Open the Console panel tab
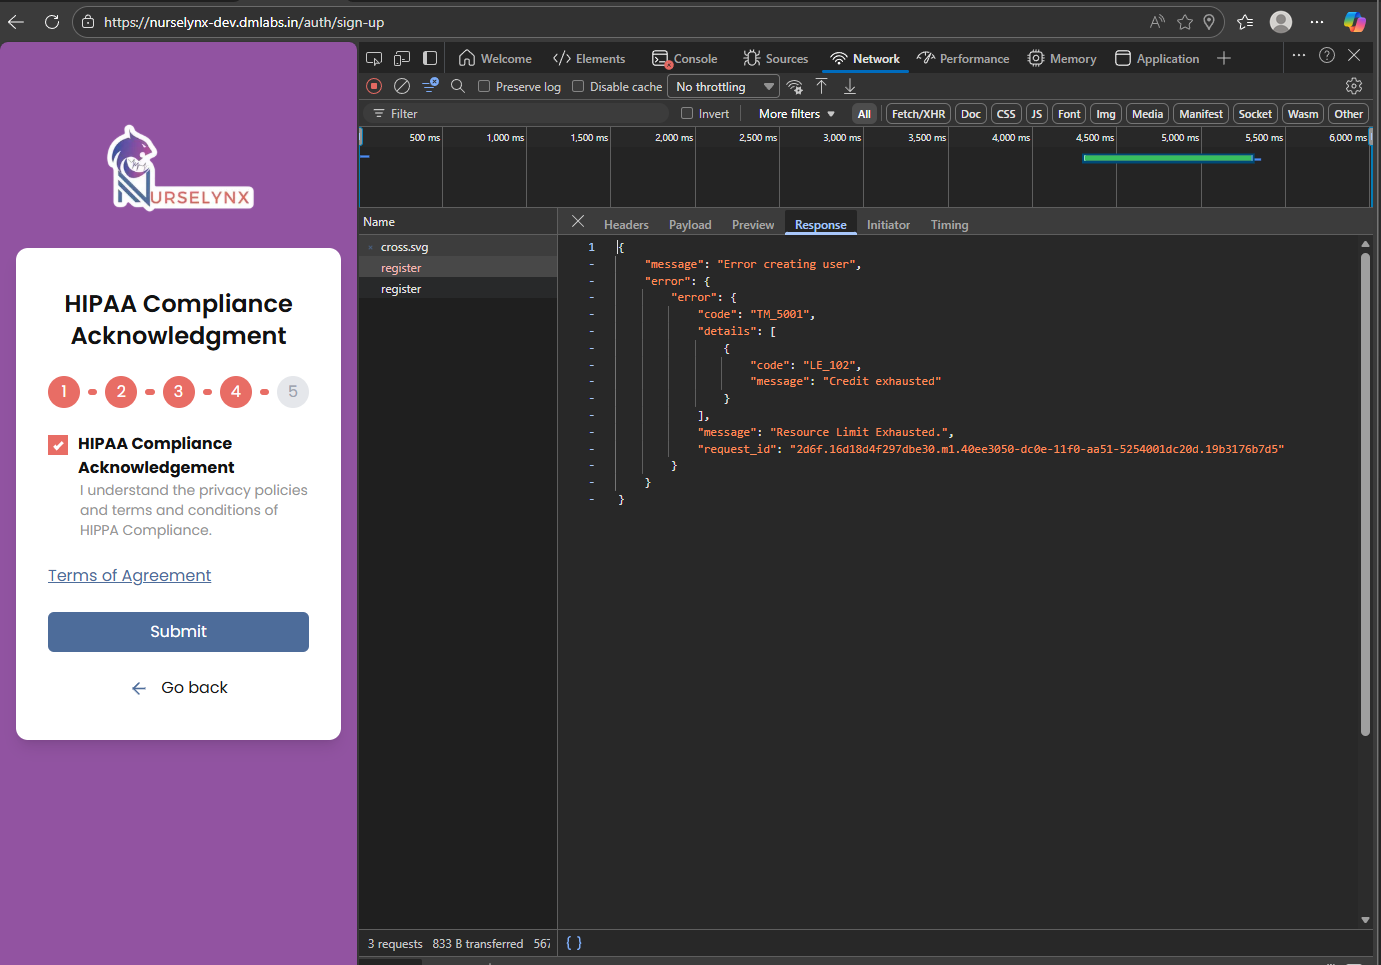This screenshot has width=1381, height=965. click(685, 59)
